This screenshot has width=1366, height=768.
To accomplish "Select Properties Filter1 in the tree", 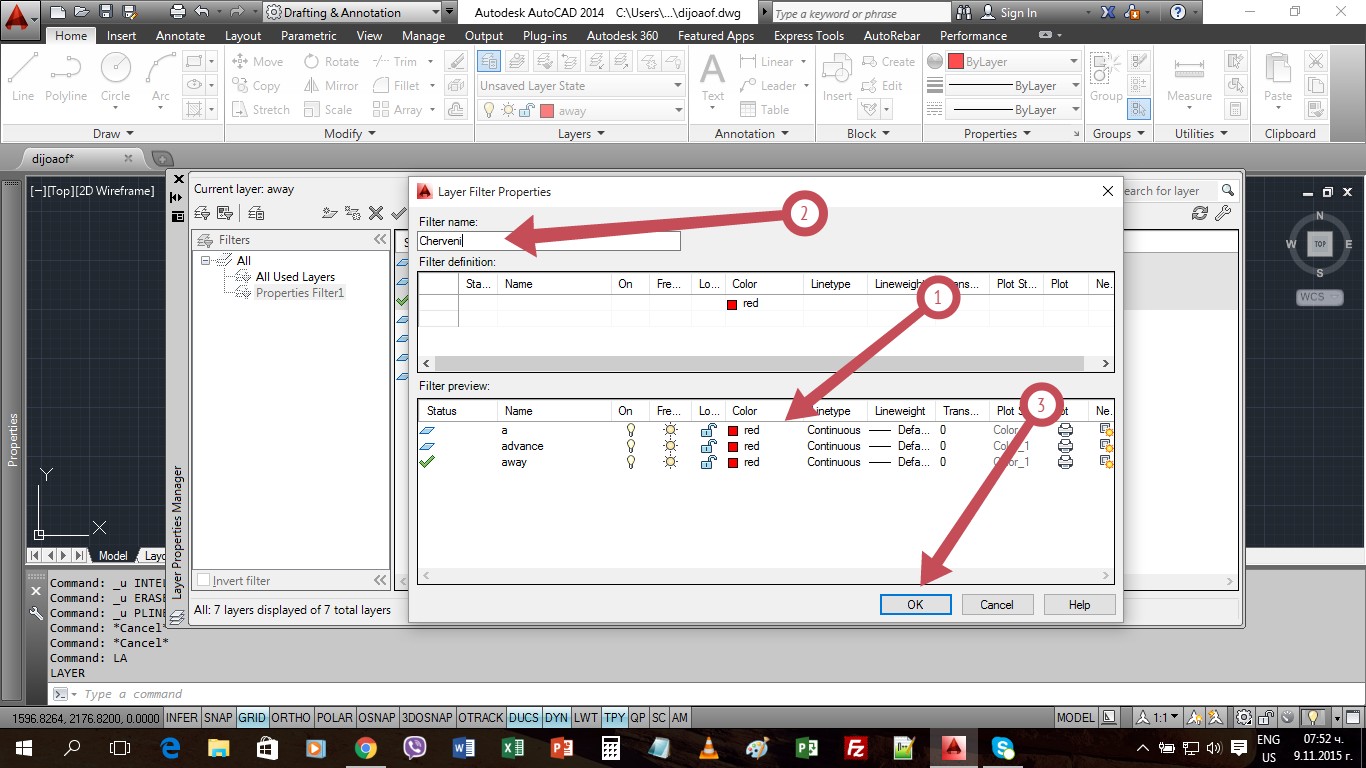I will point(299,293).
